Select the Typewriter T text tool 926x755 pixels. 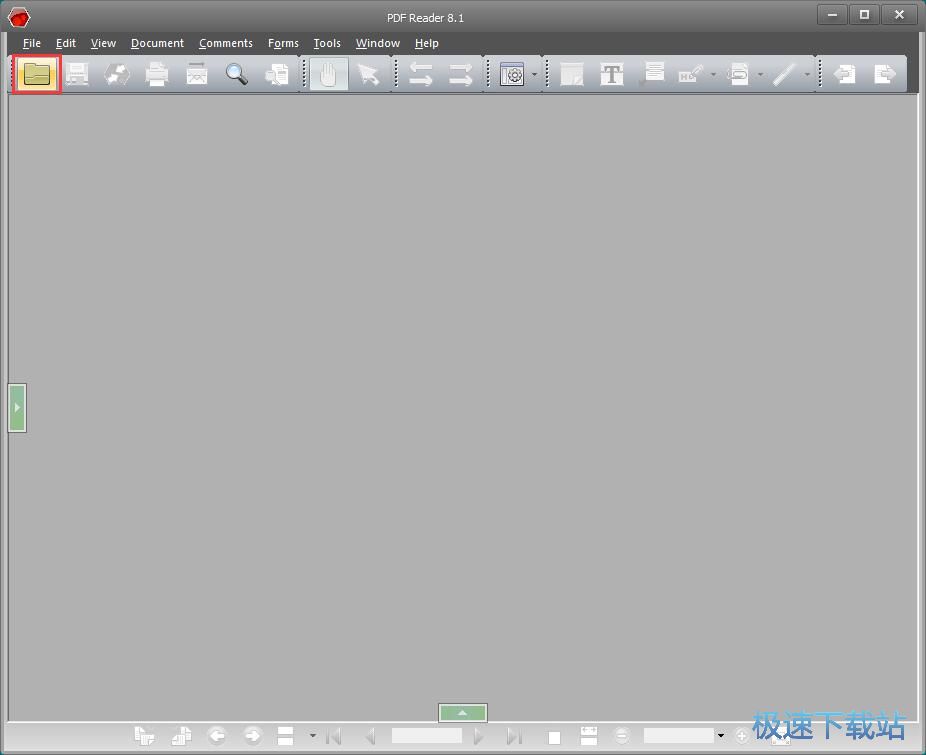[612, 74]
